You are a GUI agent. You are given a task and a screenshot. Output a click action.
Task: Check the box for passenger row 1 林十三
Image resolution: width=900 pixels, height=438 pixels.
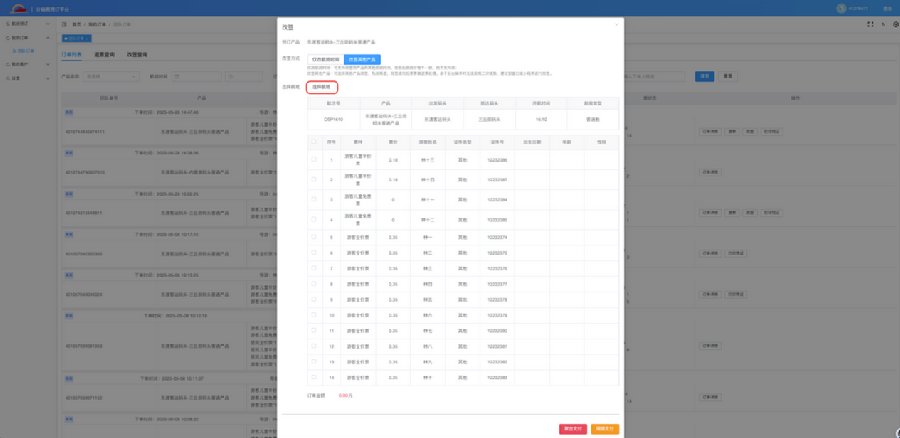click(x=313, y=160)
